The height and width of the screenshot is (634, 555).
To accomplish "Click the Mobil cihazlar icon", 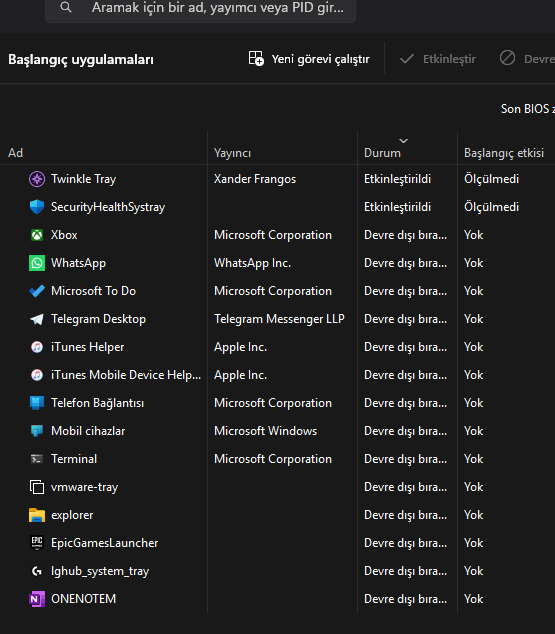I will pyautogui.click(x=37, y=431).
